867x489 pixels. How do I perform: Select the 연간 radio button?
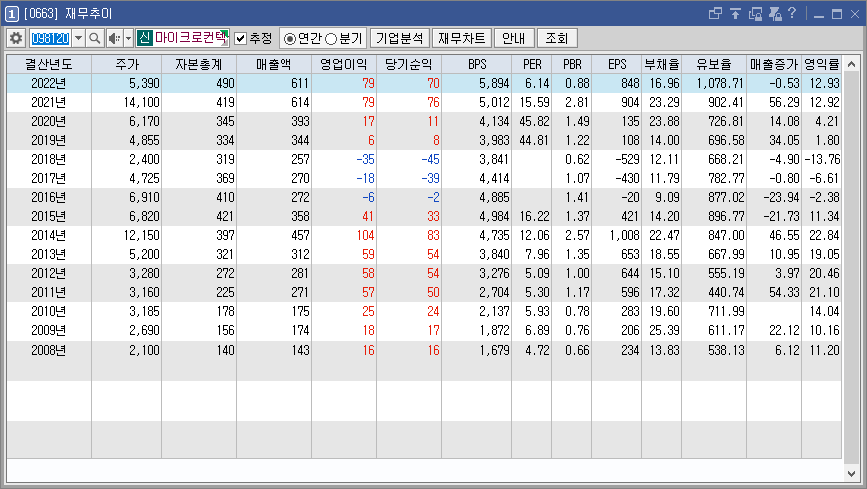[290, 39]
